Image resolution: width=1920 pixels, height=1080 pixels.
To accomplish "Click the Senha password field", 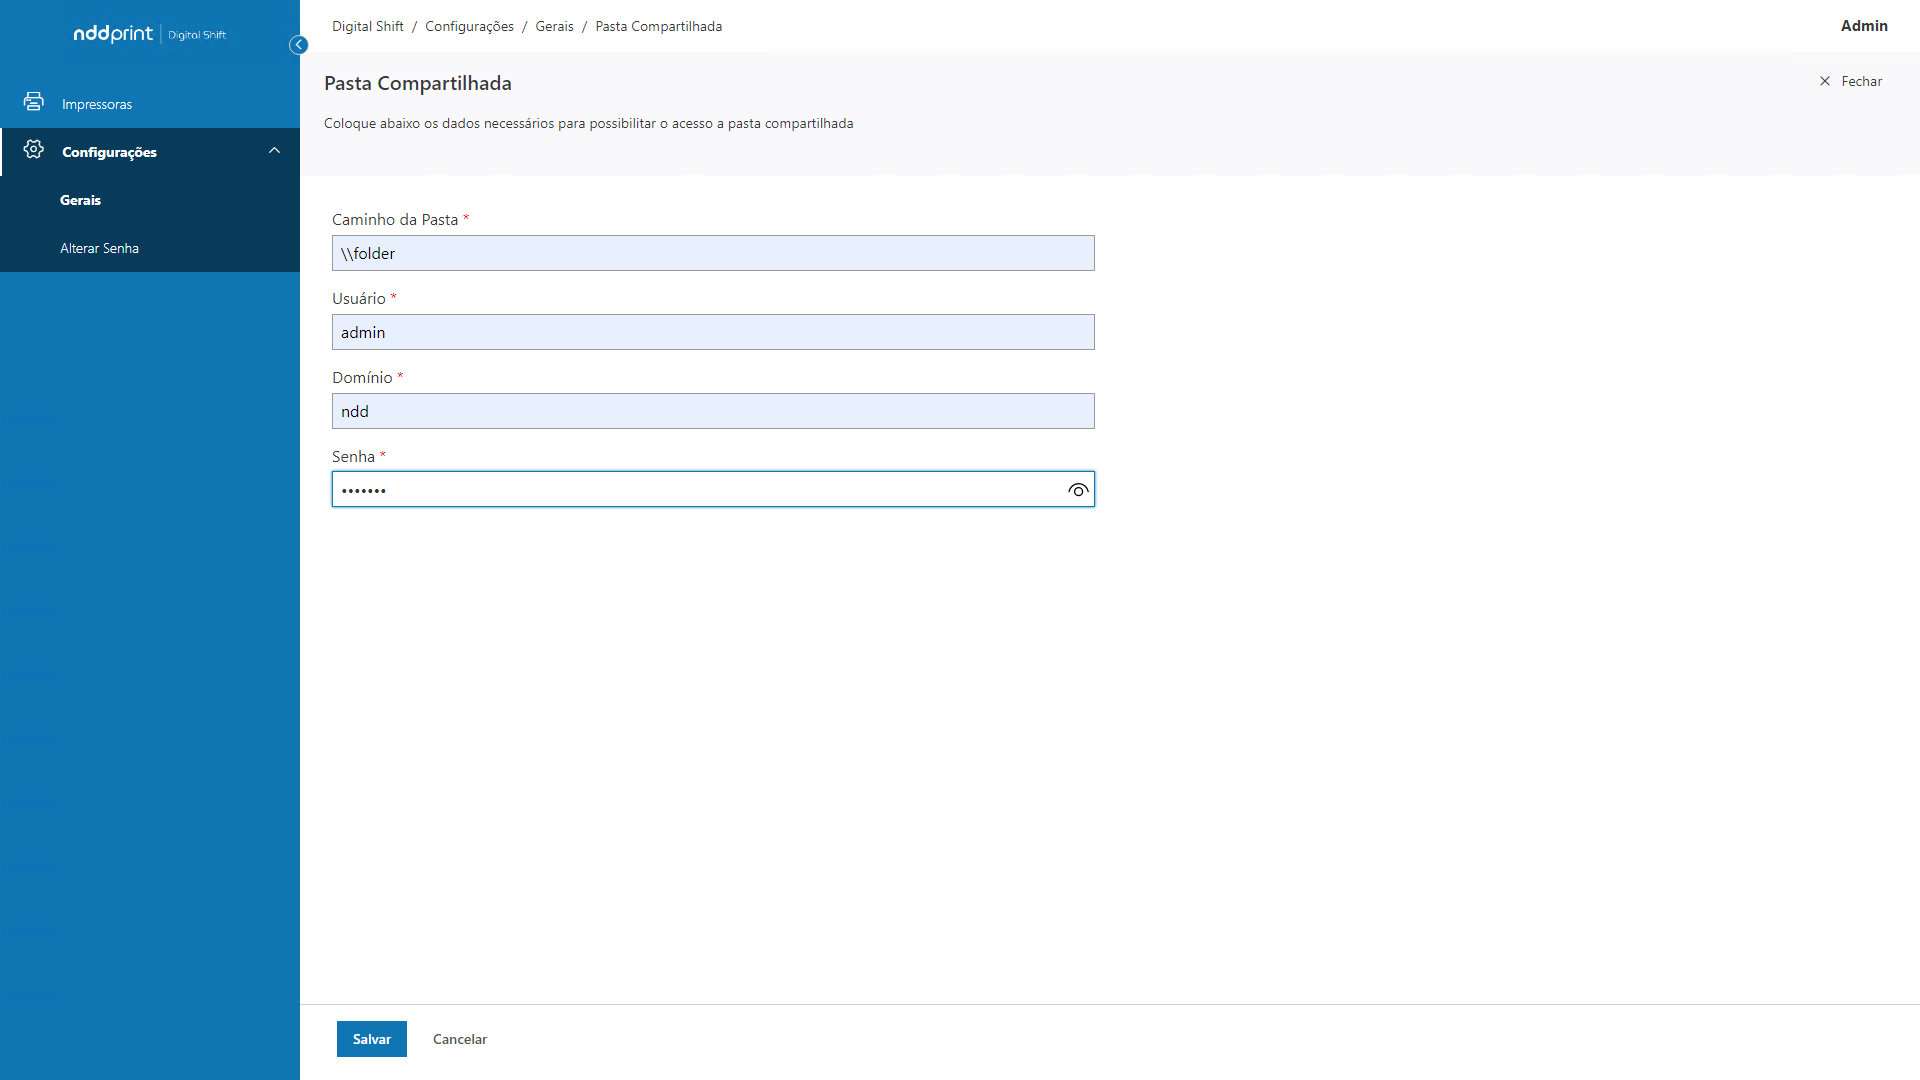I will point(695,490).
